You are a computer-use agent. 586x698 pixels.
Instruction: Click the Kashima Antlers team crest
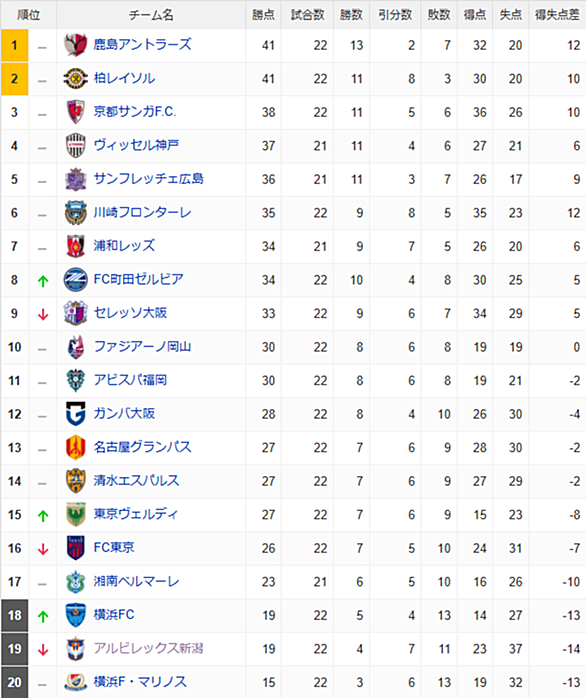pos(75,45)
